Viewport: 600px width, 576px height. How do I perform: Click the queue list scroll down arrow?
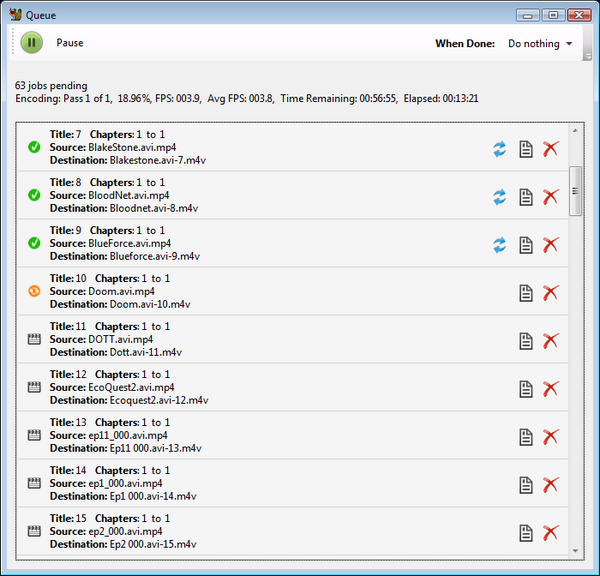tap(575, 551)
